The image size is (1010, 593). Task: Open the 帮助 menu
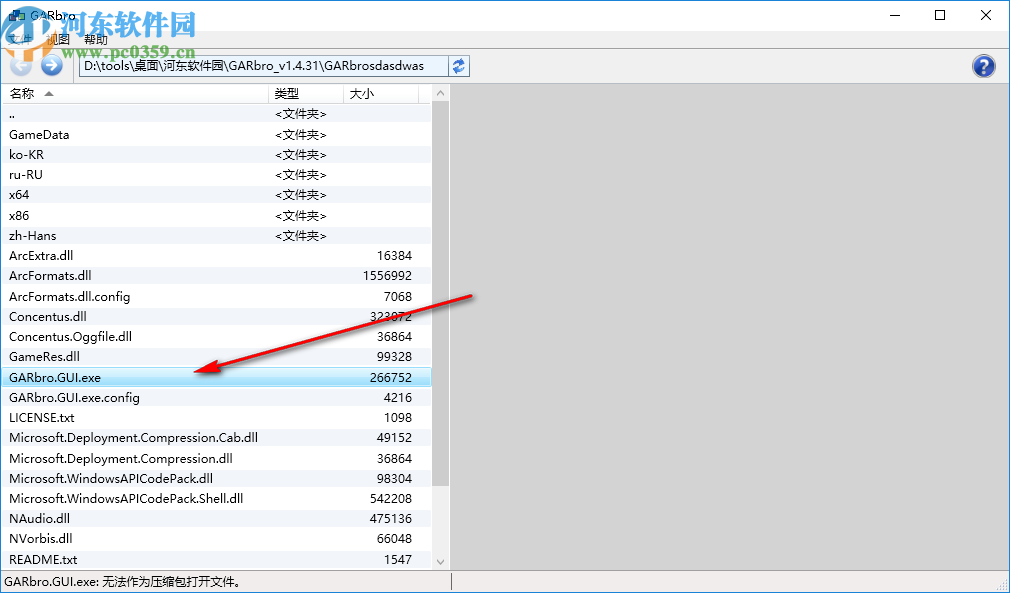(95, 39)
